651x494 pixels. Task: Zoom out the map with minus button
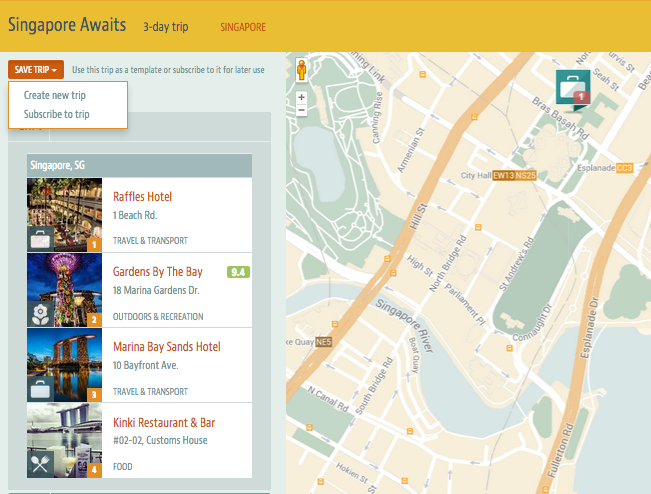coord(301,110)
